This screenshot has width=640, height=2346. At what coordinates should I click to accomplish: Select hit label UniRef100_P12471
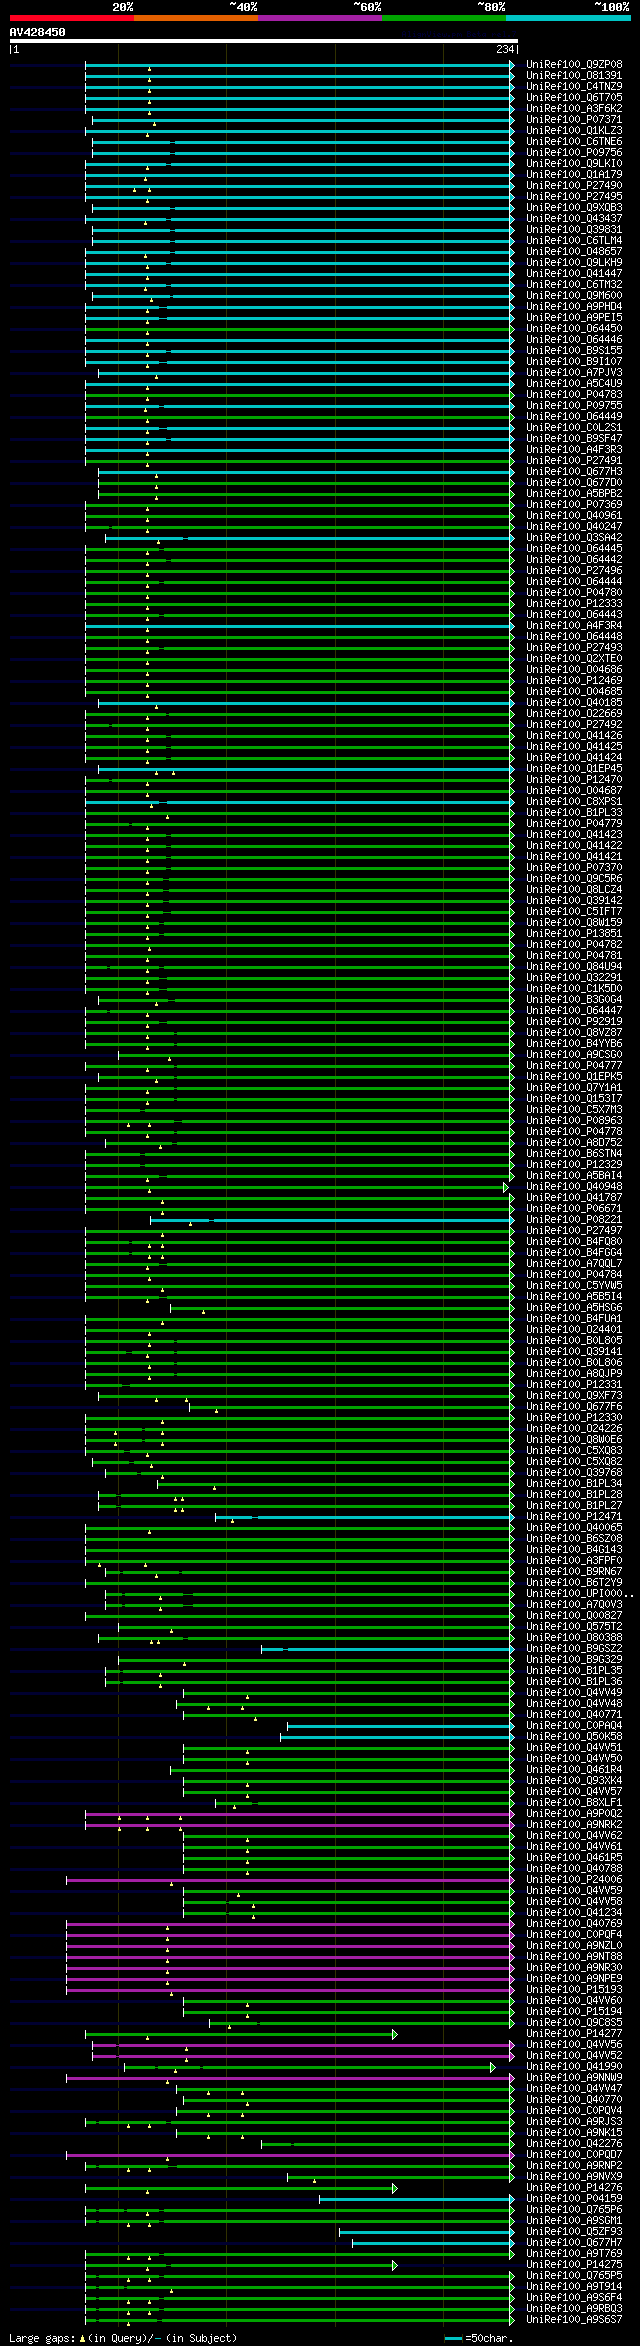click(x=574, y=1517)
